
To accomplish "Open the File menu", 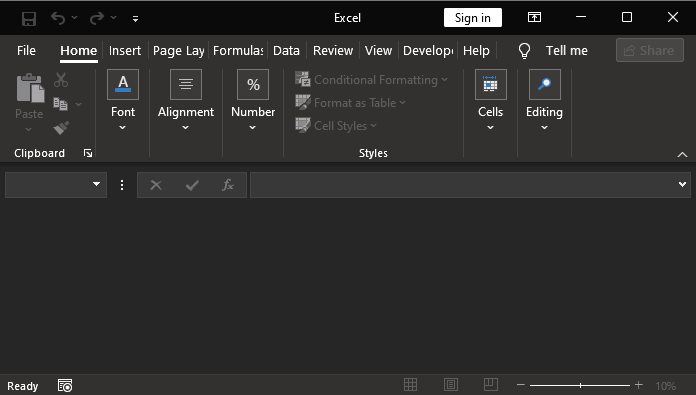I will pos(26,51).
